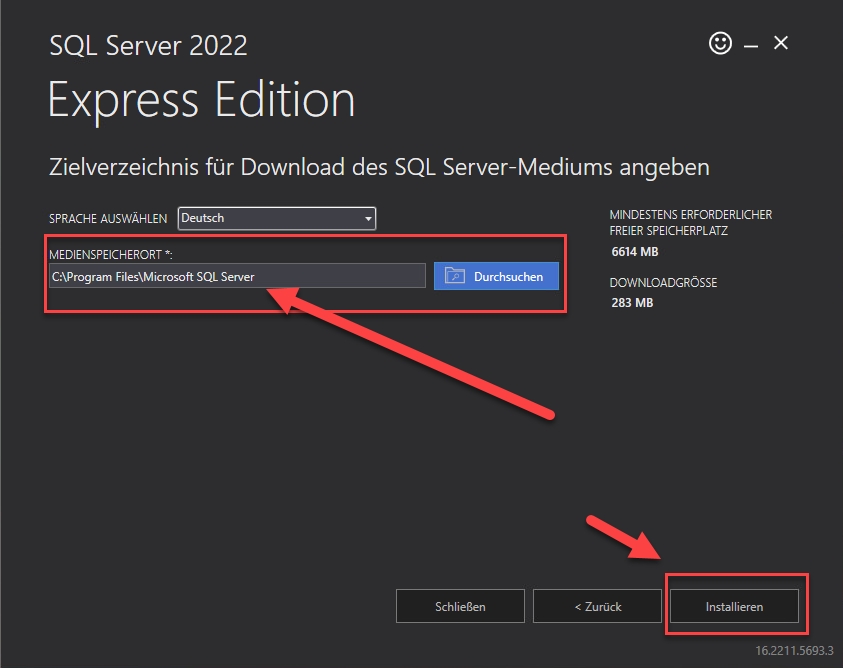843x668 pixels.
Task: Click the SPRACHE AUSWÄHLEN label
Action: tap(108, 219)
